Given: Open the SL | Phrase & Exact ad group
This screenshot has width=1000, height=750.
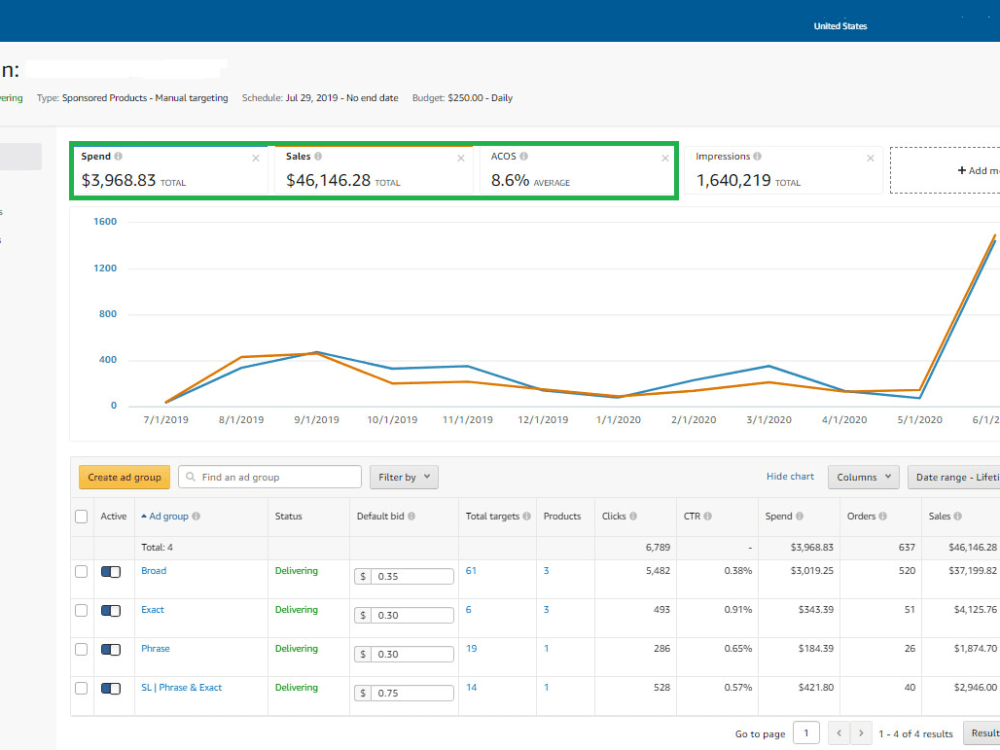Looking at the screenshot, I should 182,688.
